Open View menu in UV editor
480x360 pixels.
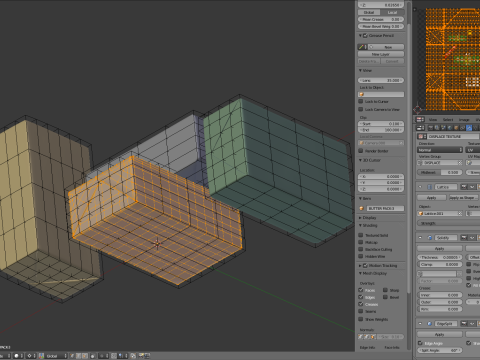coord(433,119)
